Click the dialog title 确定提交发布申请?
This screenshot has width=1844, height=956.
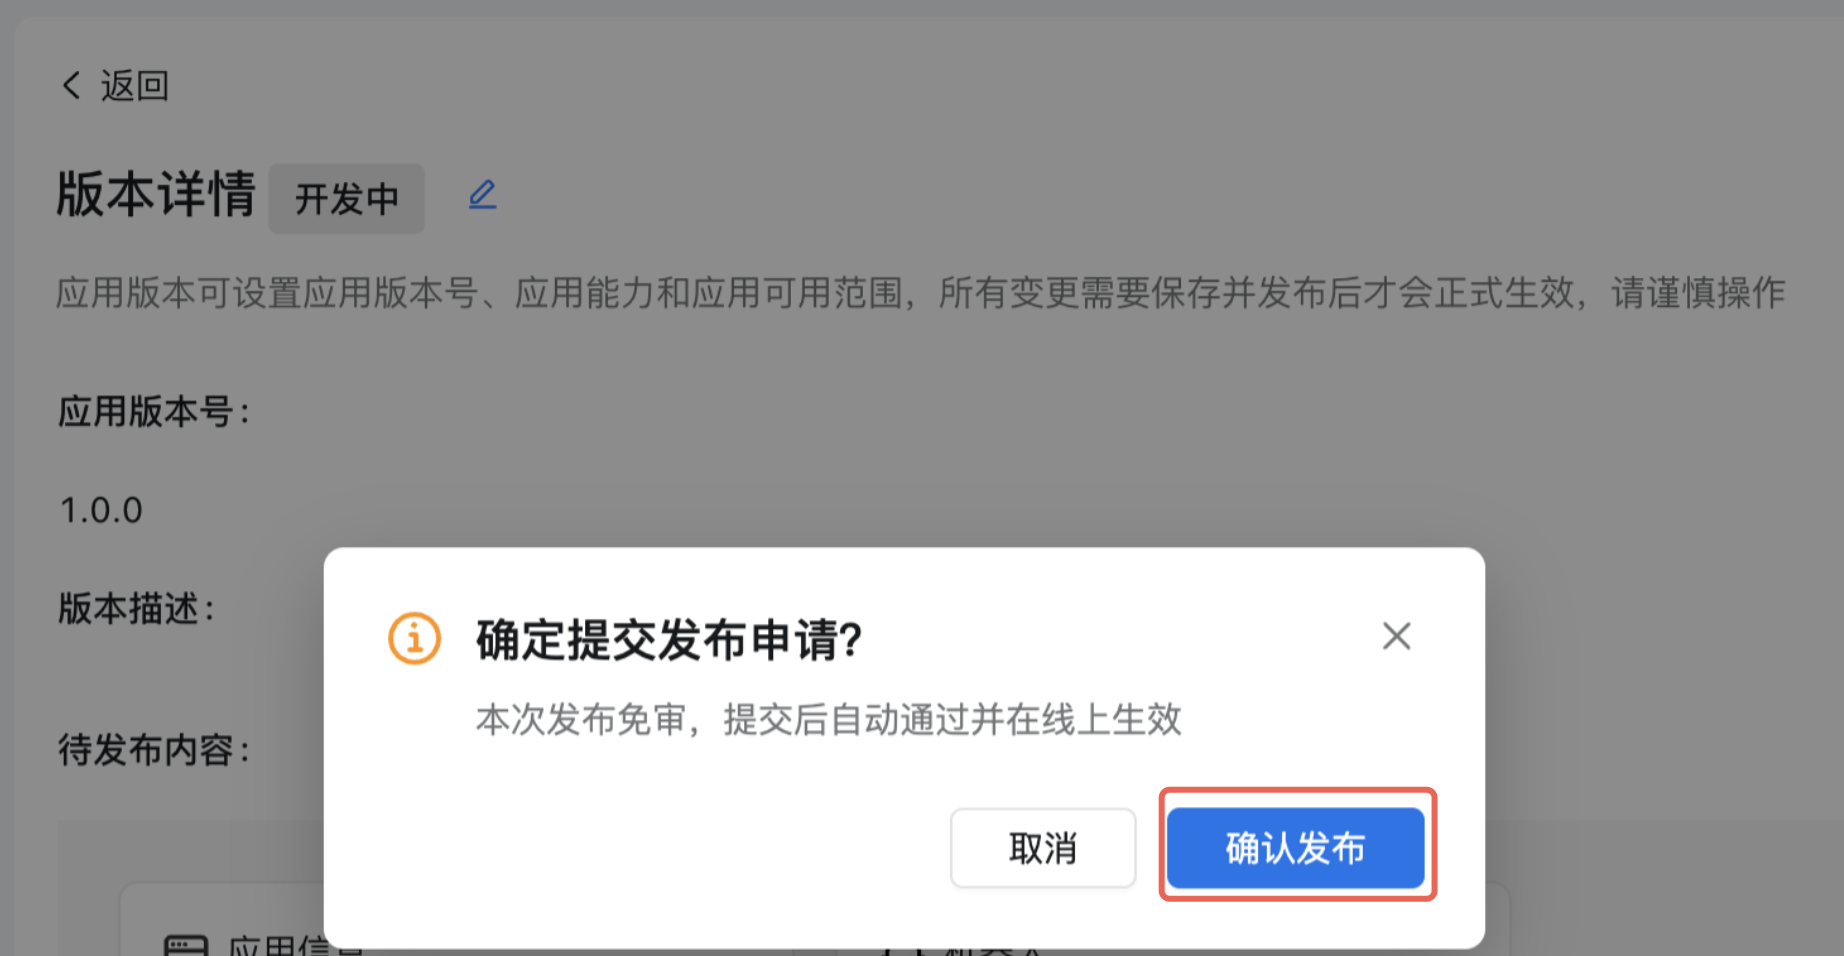pyautogui.click(x=669, y=640)
